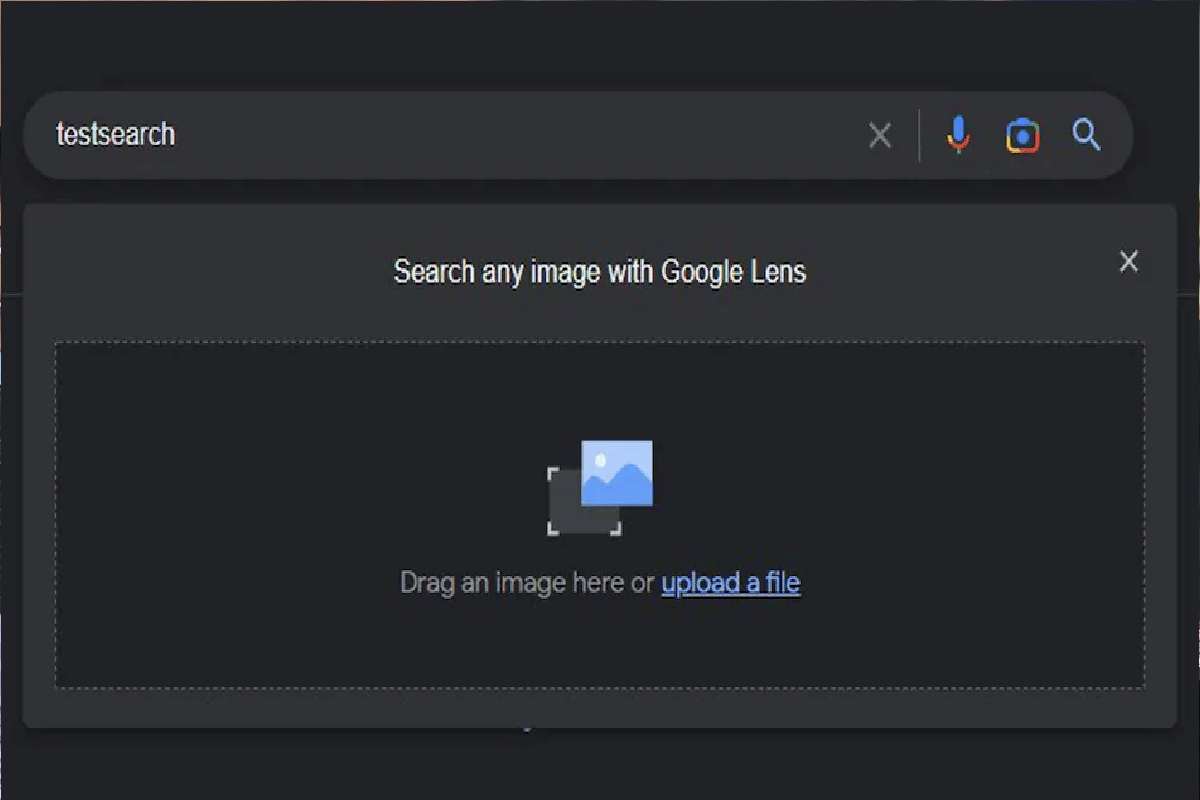
Task: Select the 'Search any image with Google Lens' heading
Action: coord(600,271)
